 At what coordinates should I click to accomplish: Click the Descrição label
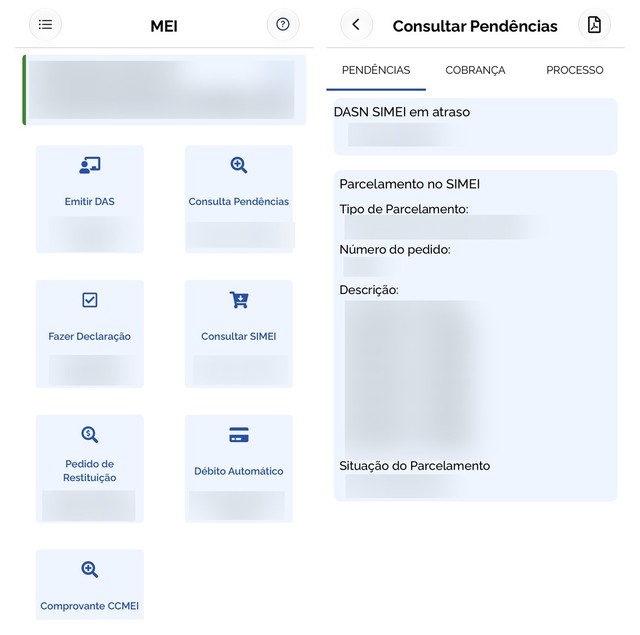[369, 290]
